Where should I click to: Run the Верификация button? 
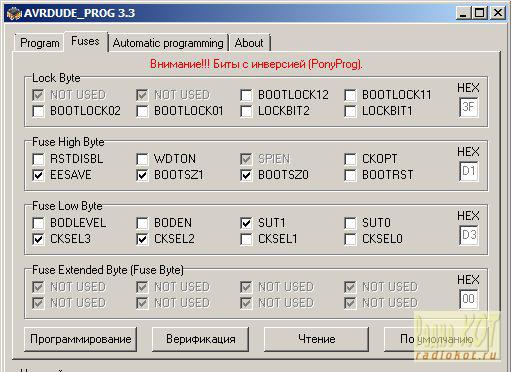coord(201,339)
